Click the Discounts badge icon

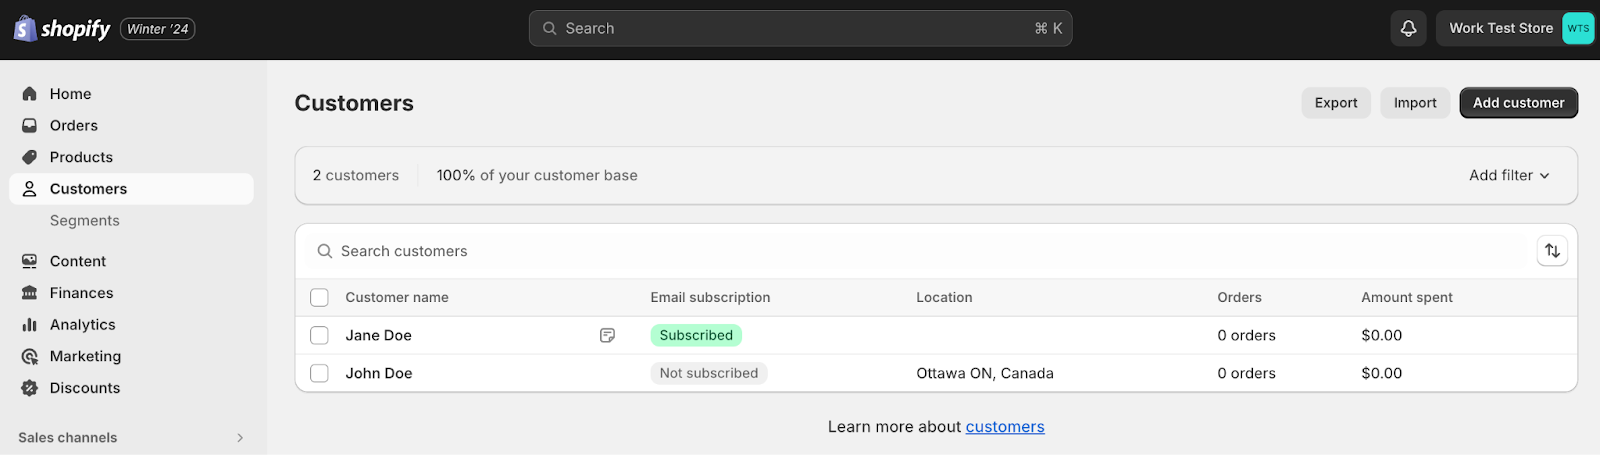30,388
